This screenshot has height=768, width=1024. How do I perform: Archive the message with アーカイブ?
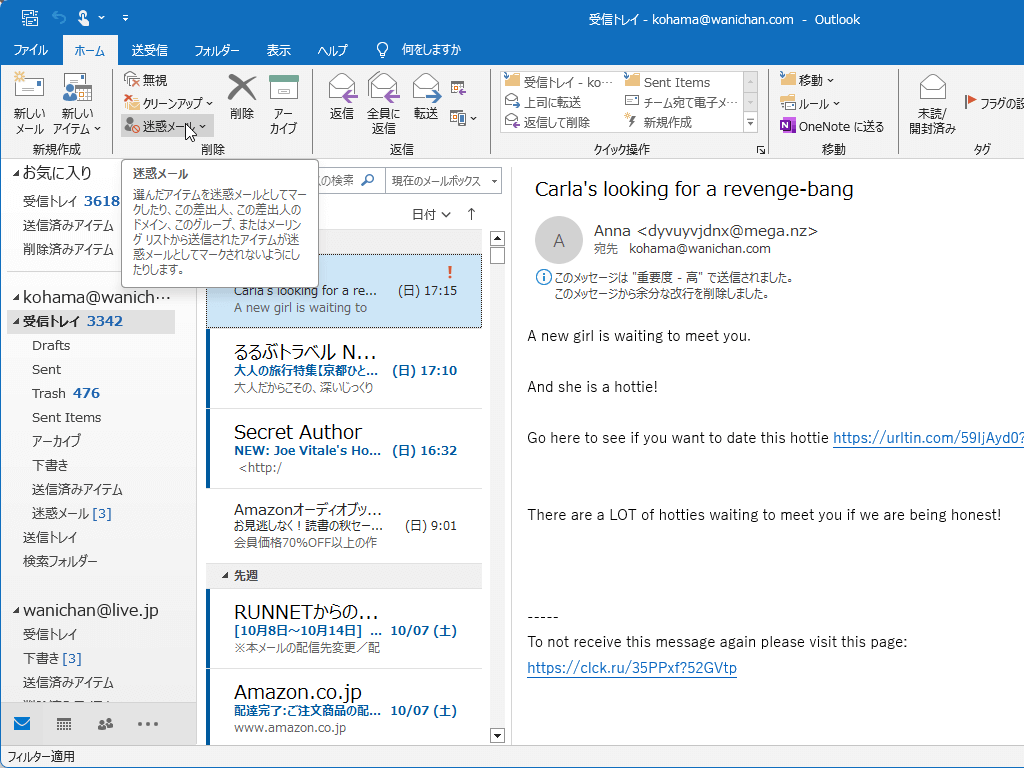click(x=283, y=104)
